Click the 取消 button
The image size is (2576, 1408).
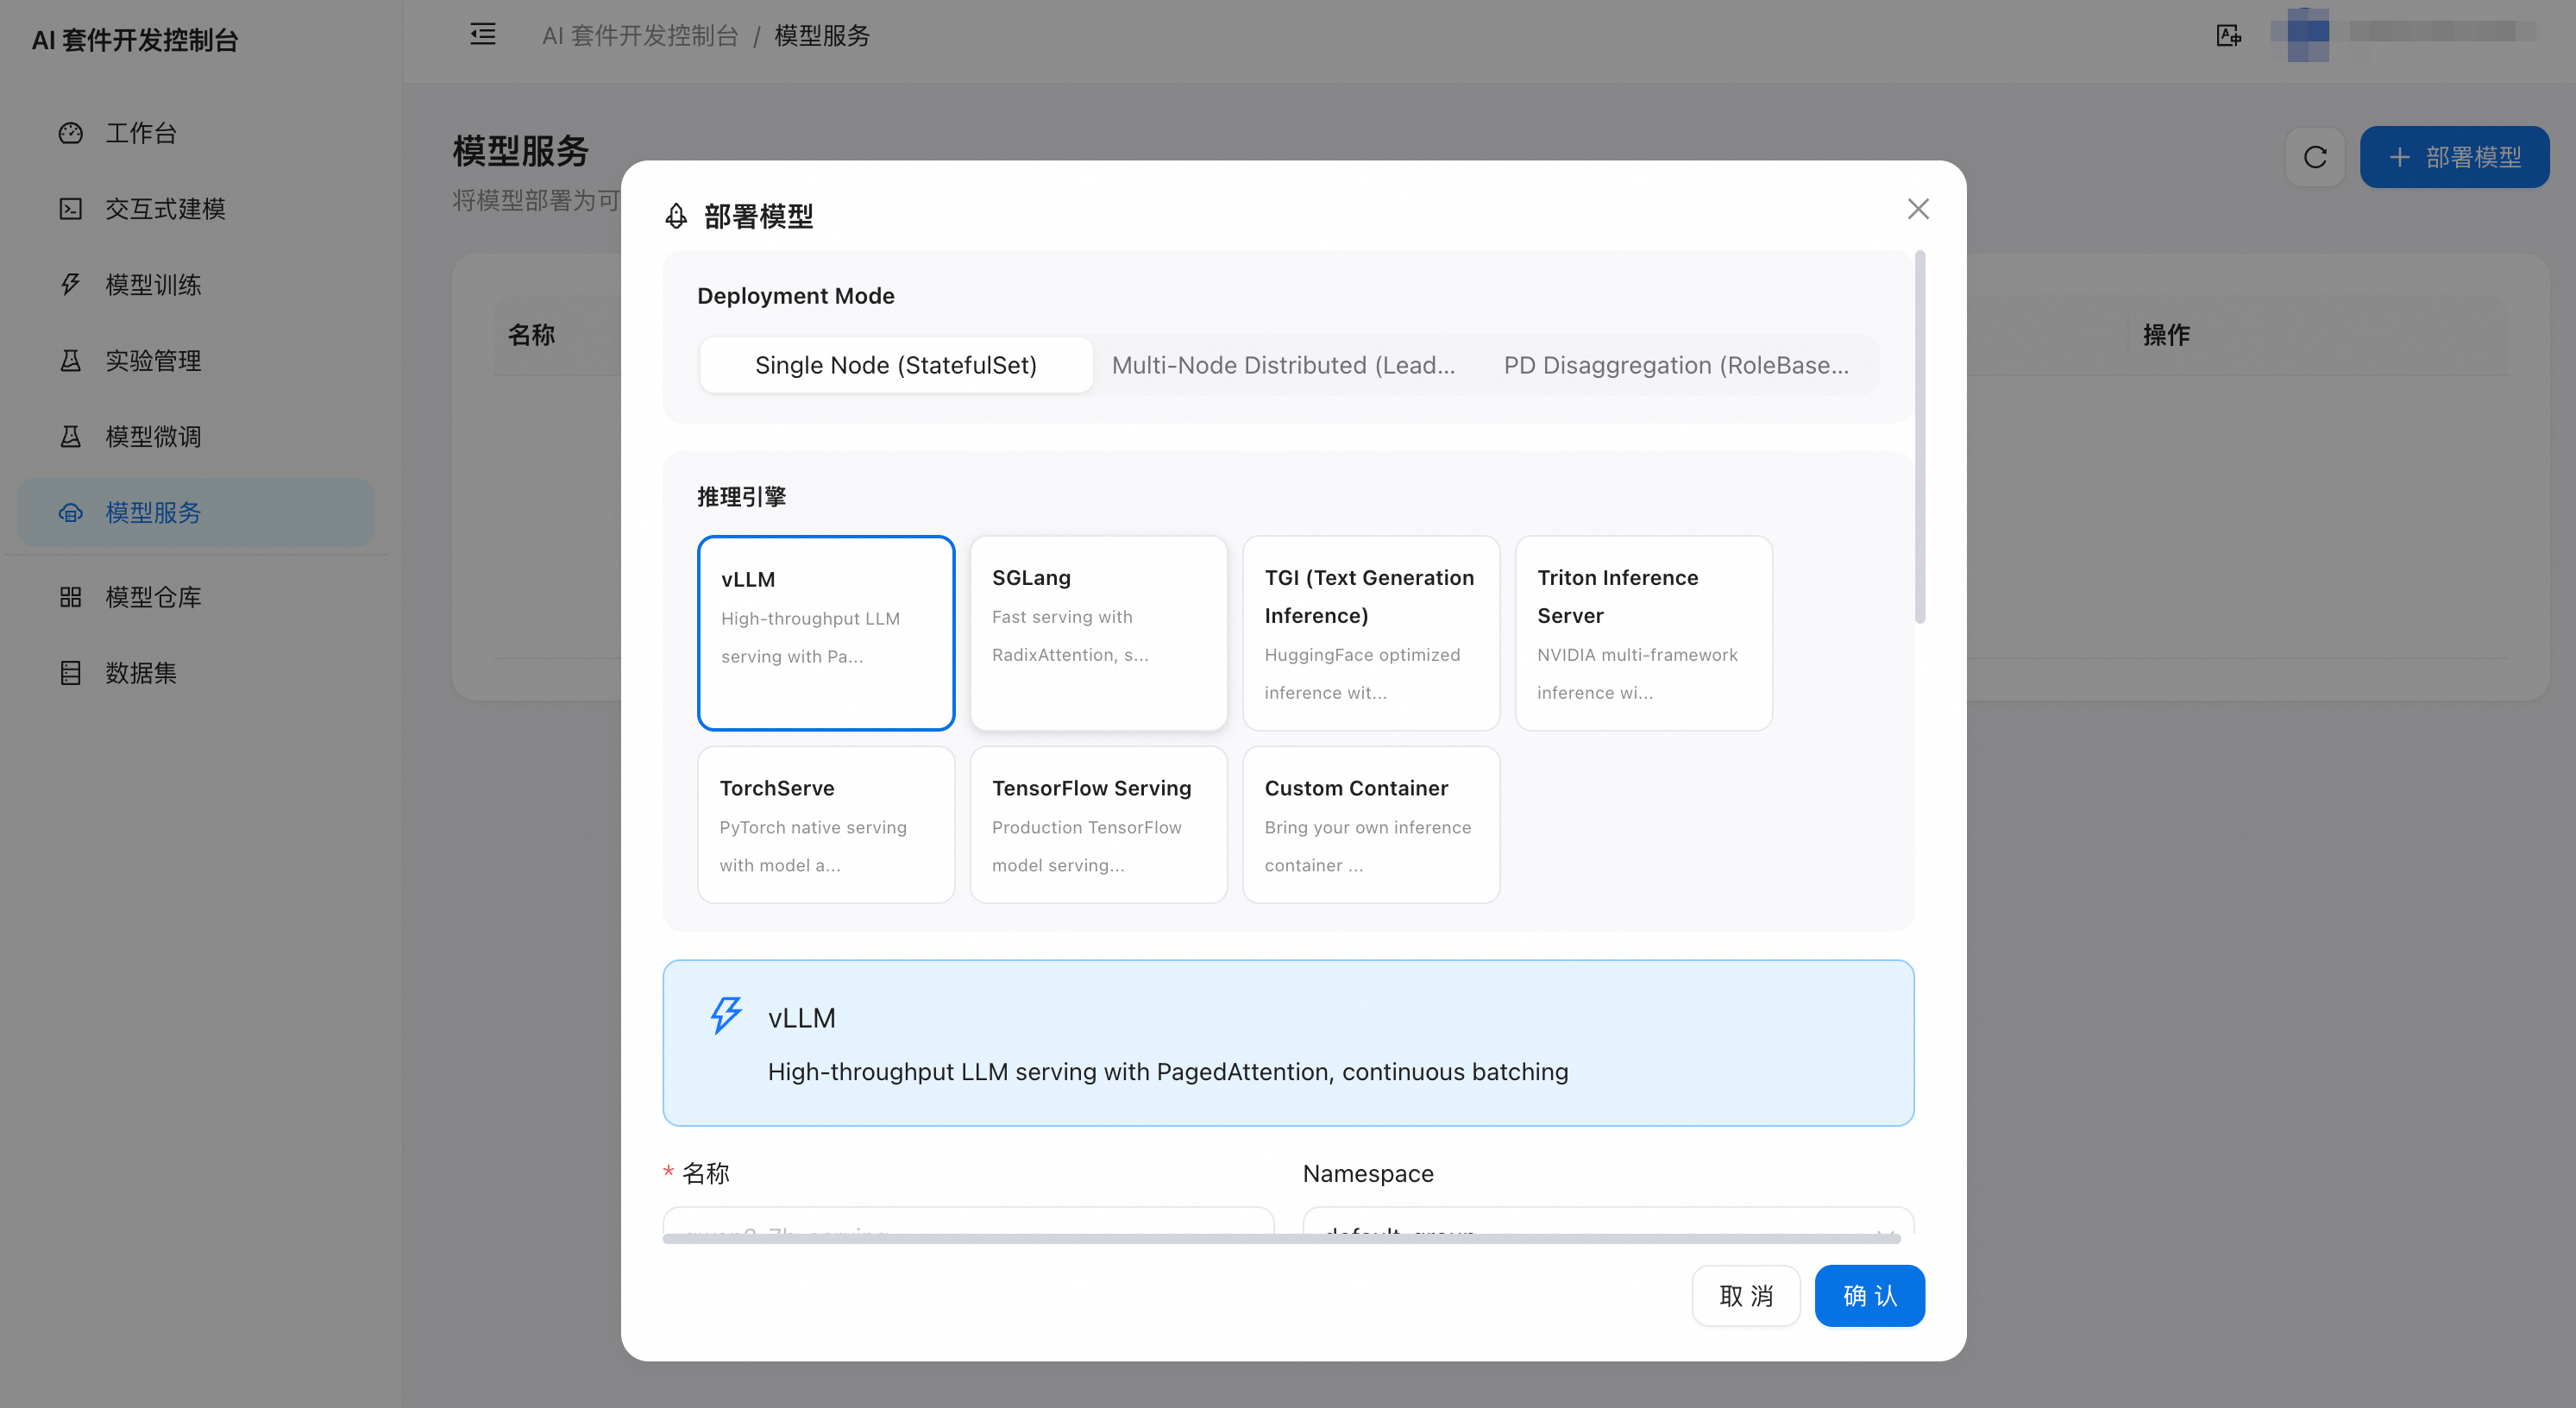1746,1296
